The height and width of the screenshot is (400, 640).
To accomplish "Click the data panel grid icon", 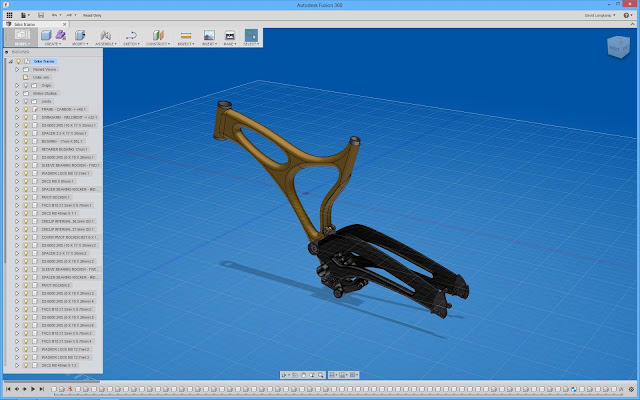I will pos(9,15).
